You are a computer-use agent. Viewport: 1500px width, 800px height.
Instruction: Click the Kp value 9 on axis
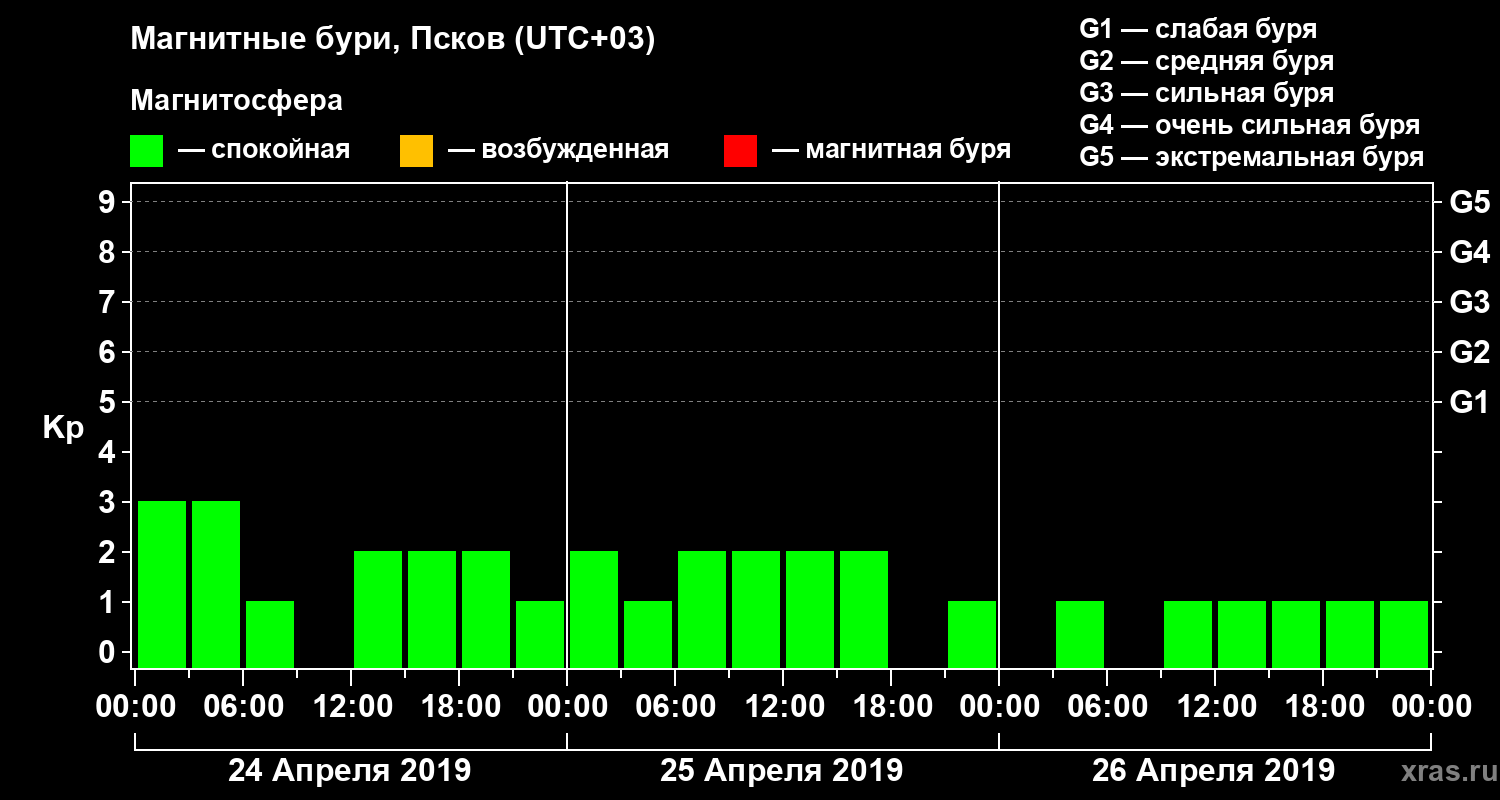[108, 202]
